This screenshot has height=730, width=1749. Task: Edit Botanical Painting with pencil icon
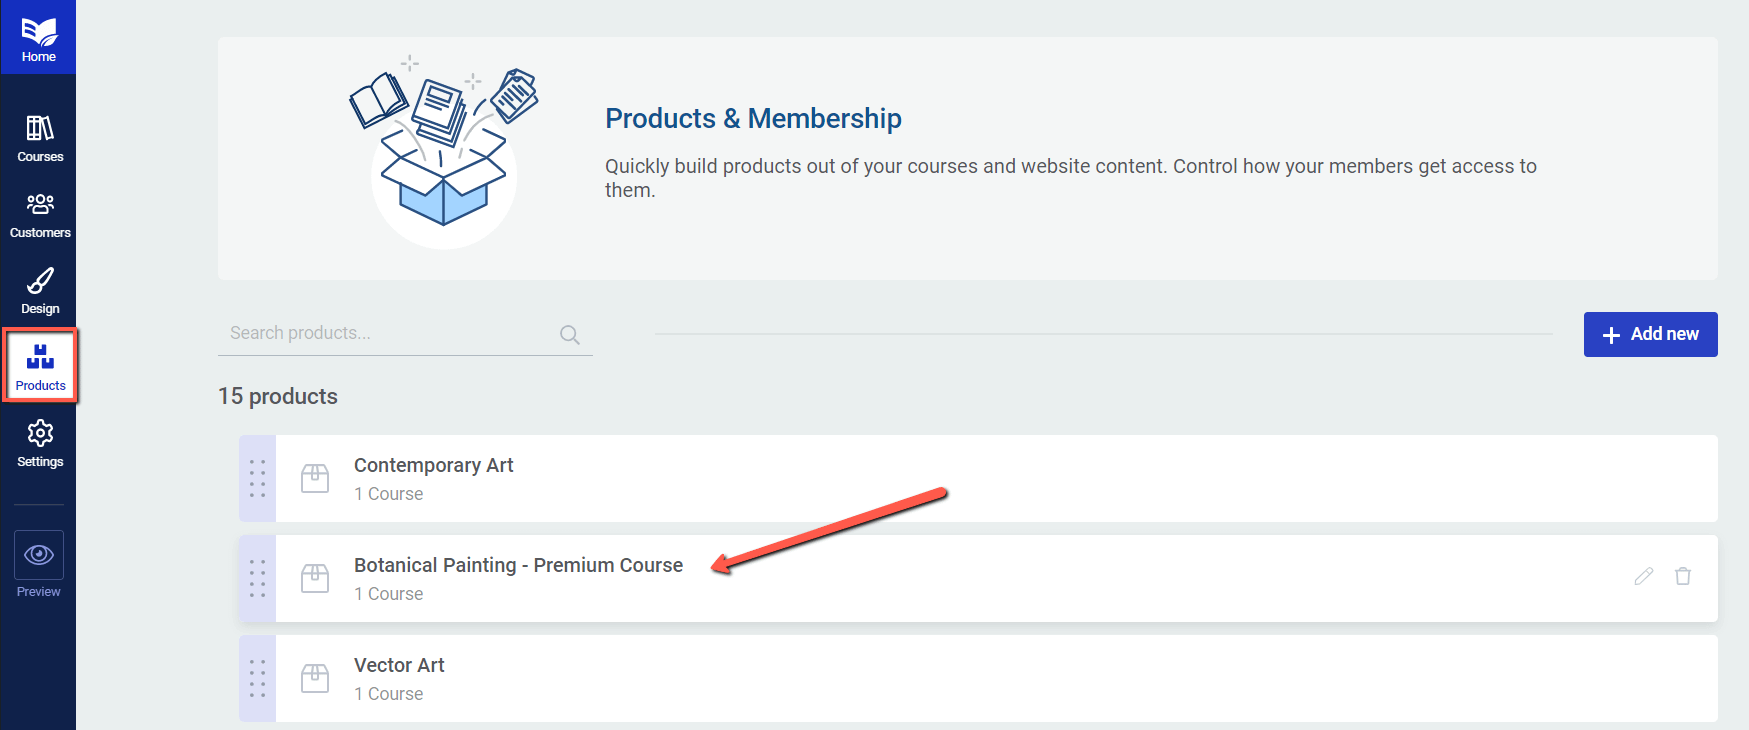tap(1644, 576)
